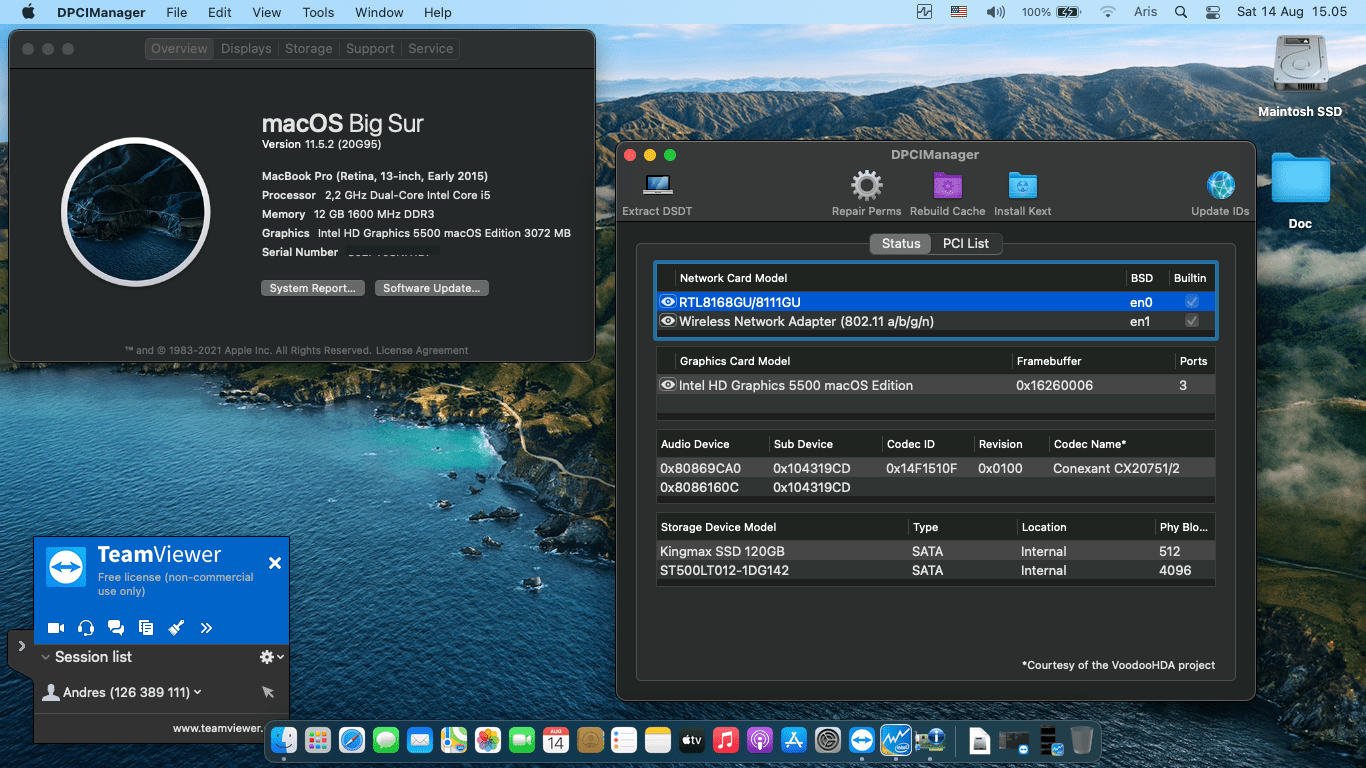The height and width of the screenshot is (768, 1366).
Task: Toggle Builtin checkbox for RTL8168GU/8111GU
Action: click(1191, 302)
